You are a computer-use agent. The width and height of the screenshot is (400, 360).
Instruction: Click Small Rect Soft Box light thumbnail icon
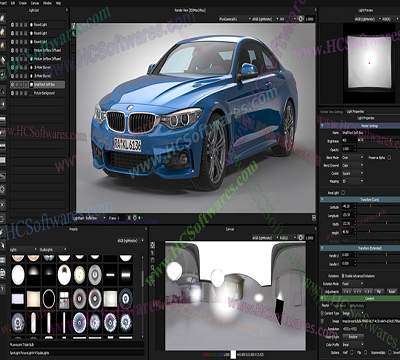pyautogui.click(x=31, y=85)
